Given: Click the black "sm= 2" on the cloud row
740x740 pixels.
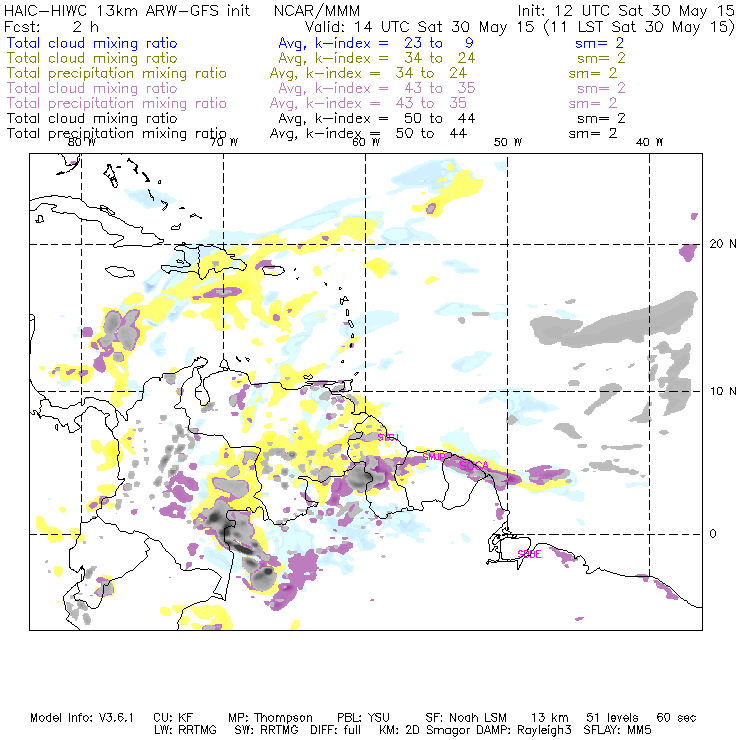Looking at the screenshot, I should (601, 118).
